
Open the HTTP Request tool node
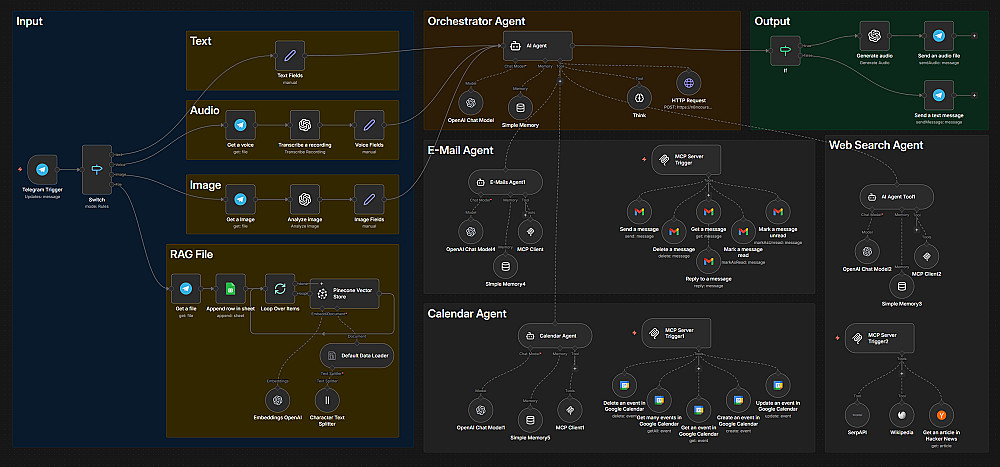coord(688,83)
